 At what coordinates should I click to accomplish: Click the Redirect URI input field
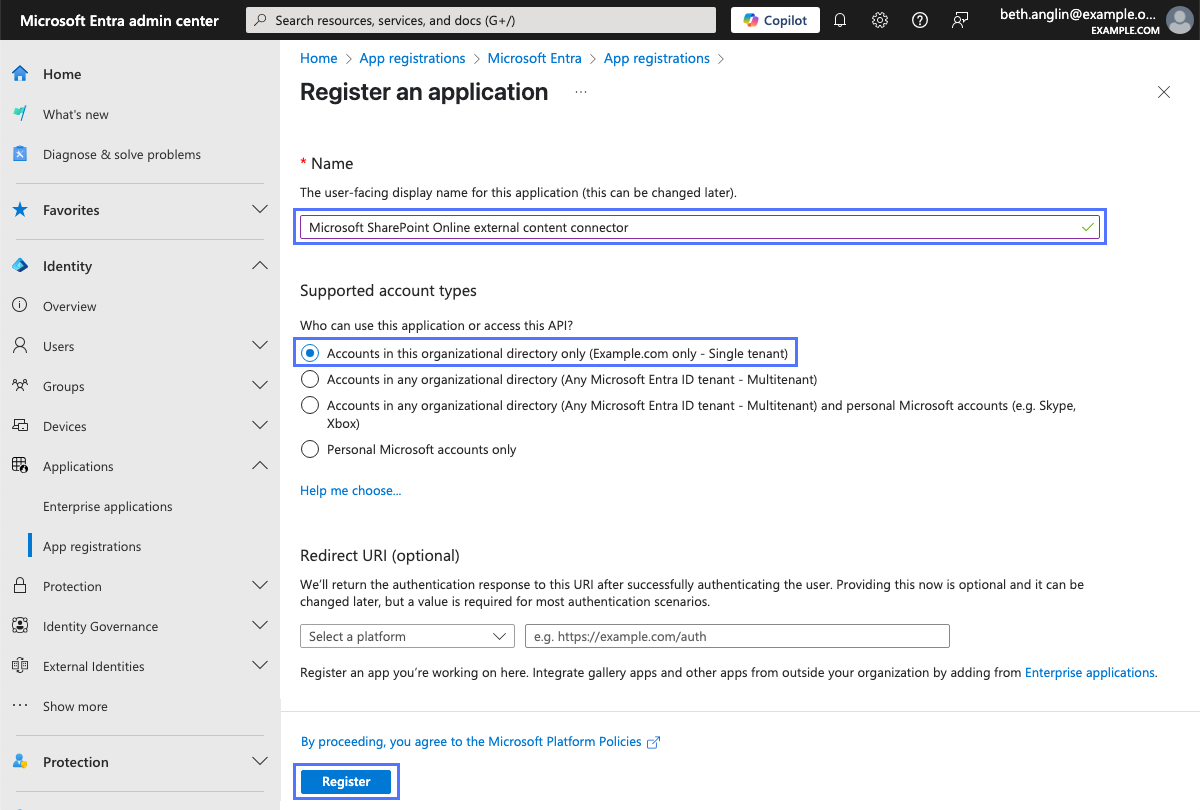point(737,636)
